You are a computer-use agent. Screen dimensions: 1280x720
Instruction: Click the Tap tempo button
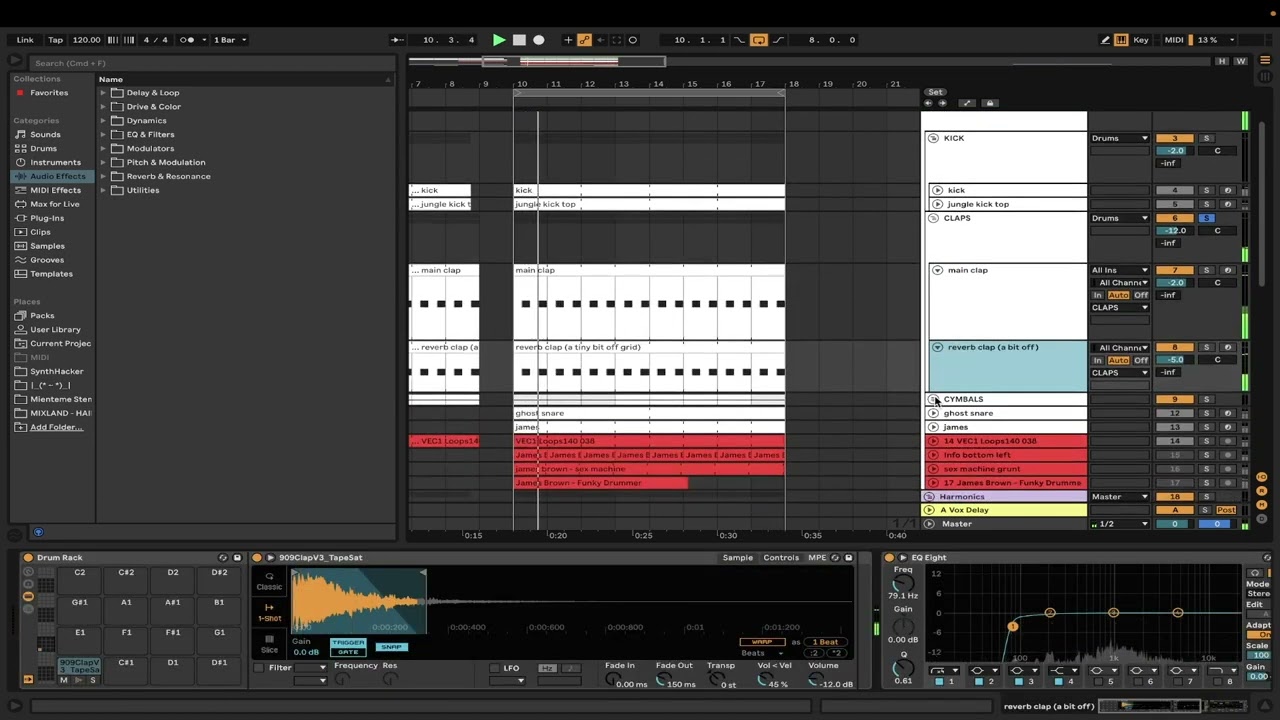pyautogui.click(x=56, y=40)
